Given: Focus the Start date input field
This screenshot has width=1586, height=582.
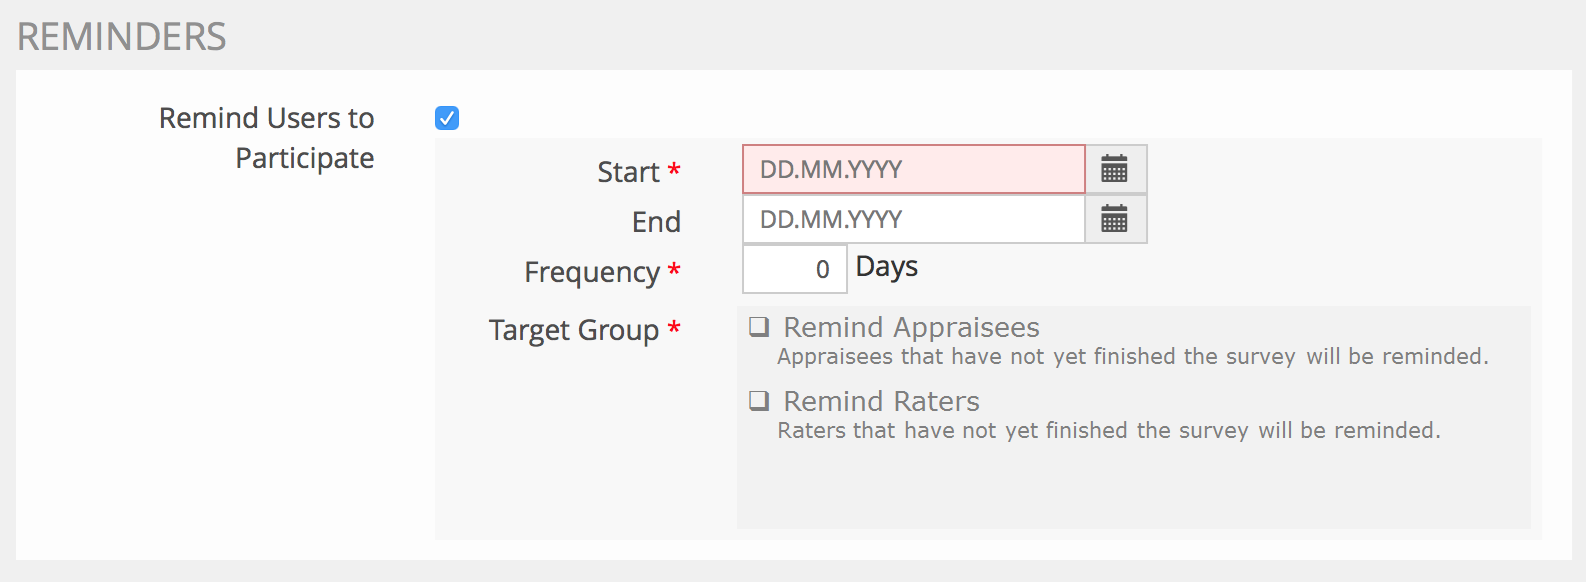Looking at the screenshot, I should 913,169.
